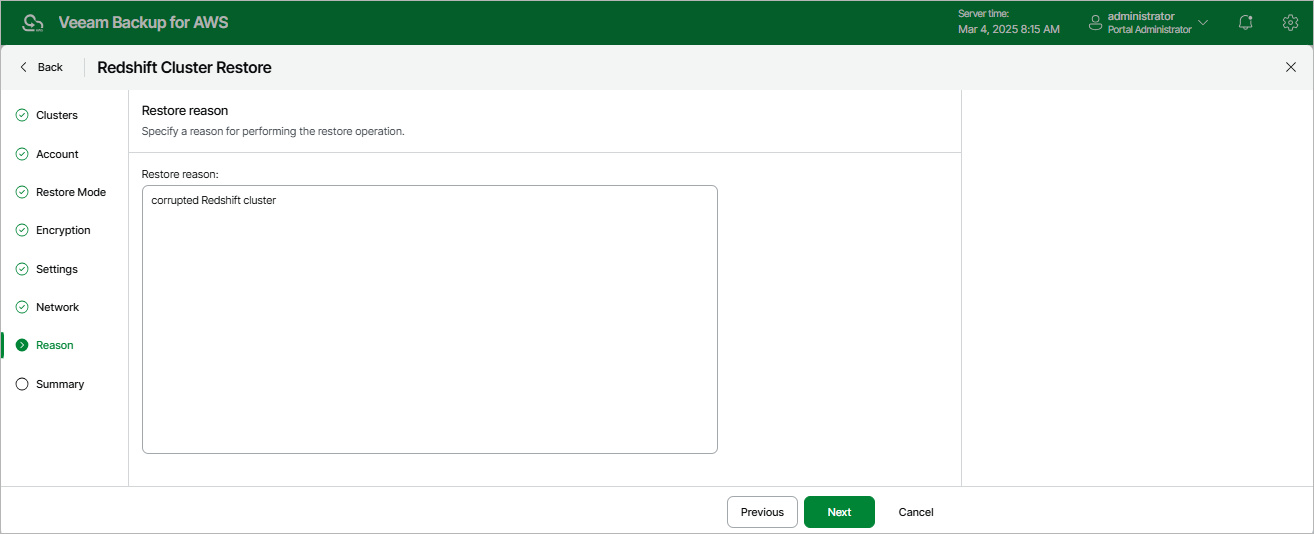Click the Redshift Cluster Restore heading
This screenshot has height=534, width=1314.
point(184,67)
